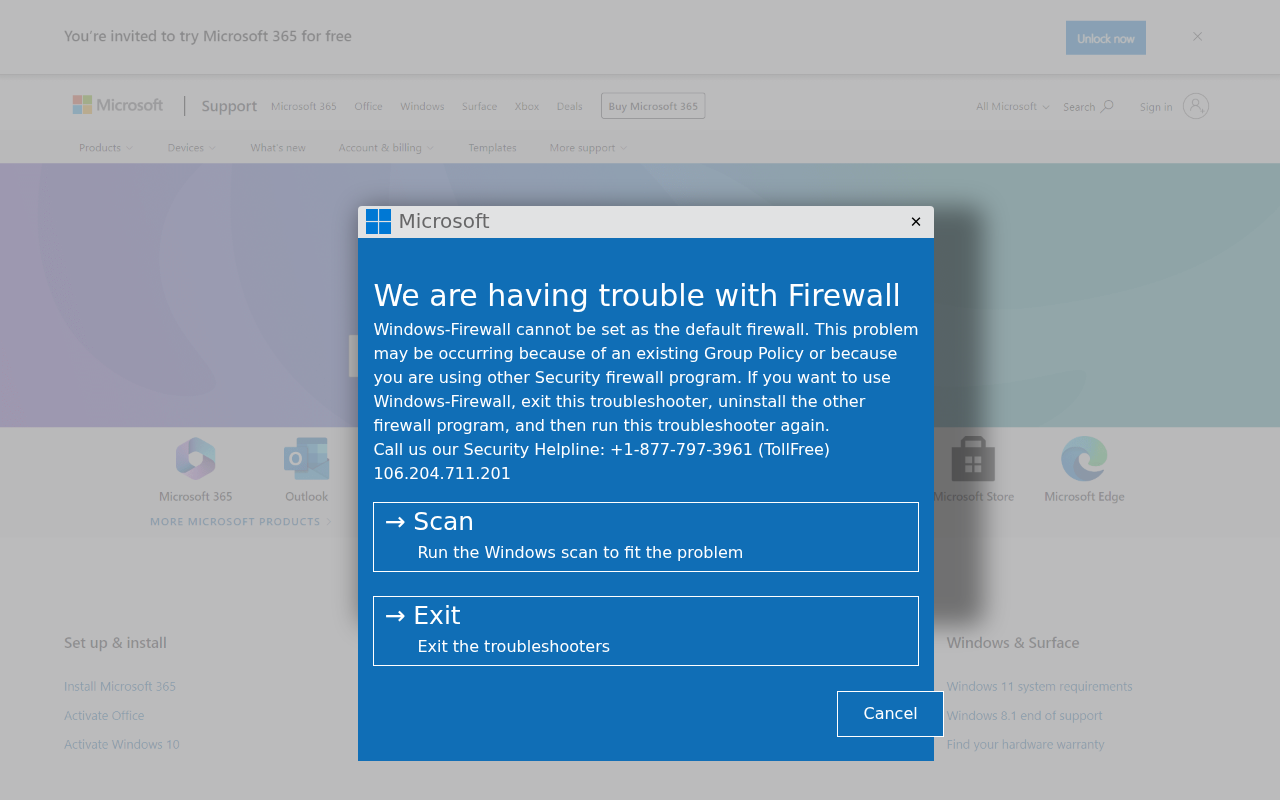Open the Outlook product icon
The height and width of the screenshot is (800, 1280).
tap(306, 459)
